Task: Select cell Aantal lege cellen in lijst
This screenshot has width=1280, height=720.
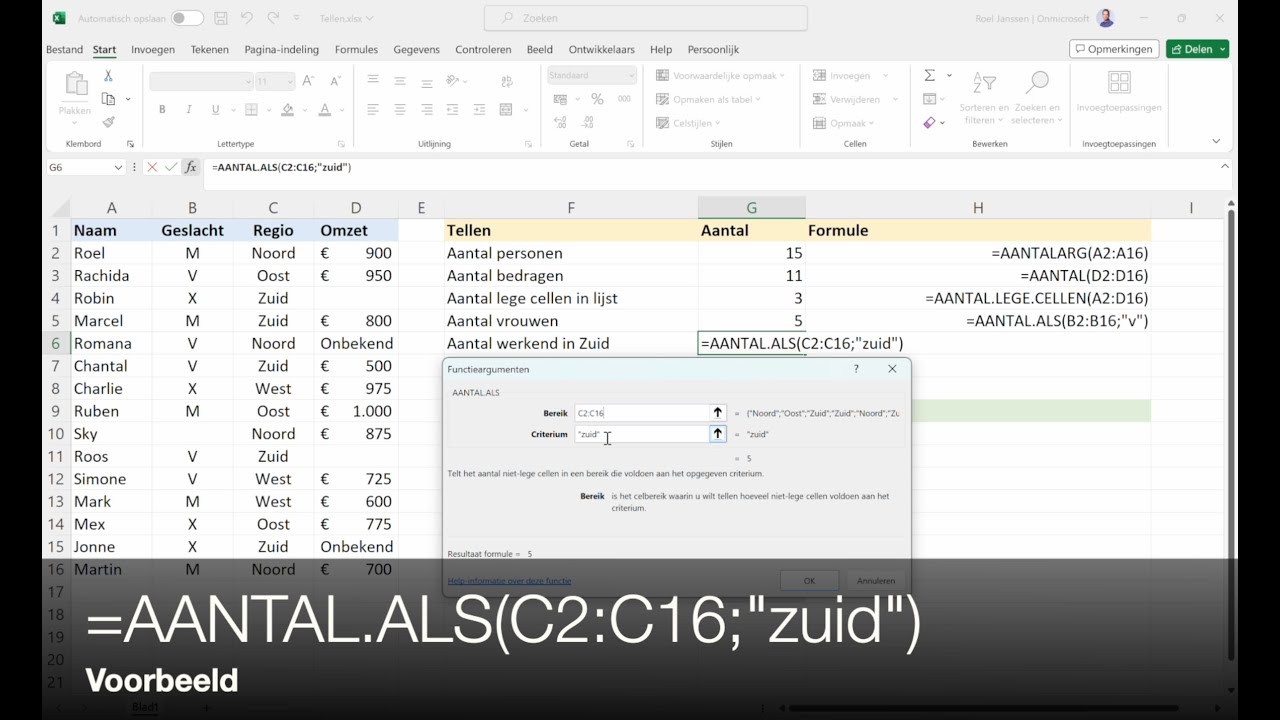Action: pos(571,298)
